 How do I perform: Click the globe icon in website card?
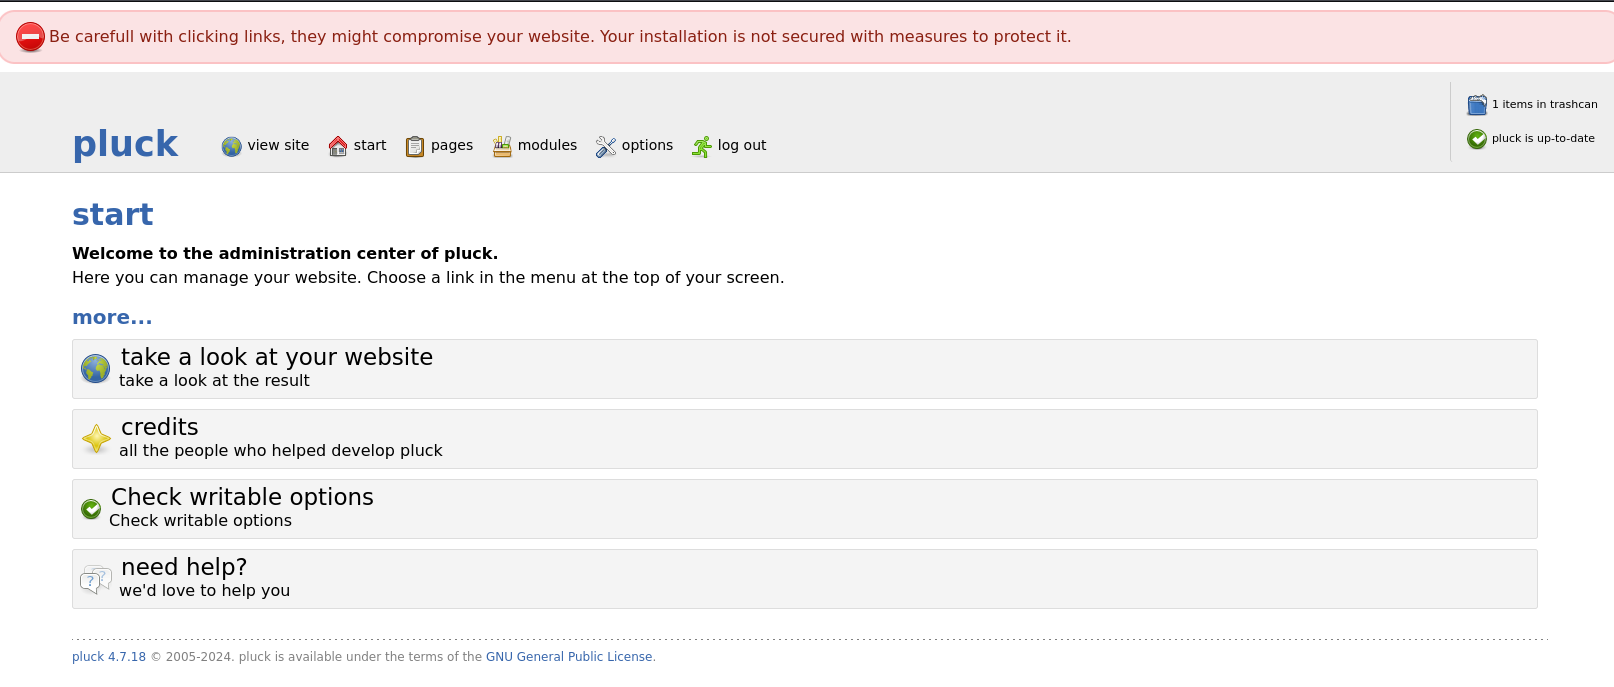pyautogui.click(x=96, y=369)
